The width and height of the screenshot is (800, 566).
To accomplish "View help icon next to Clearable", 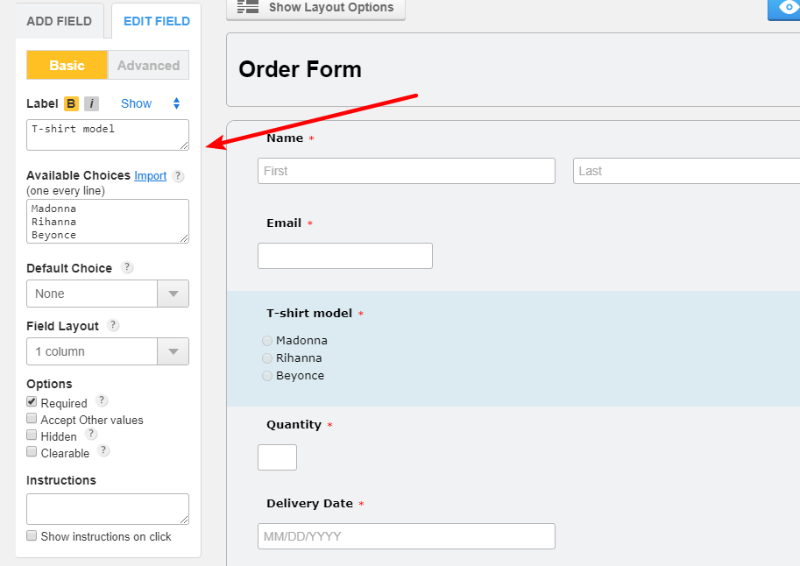I will coord(104,451).
